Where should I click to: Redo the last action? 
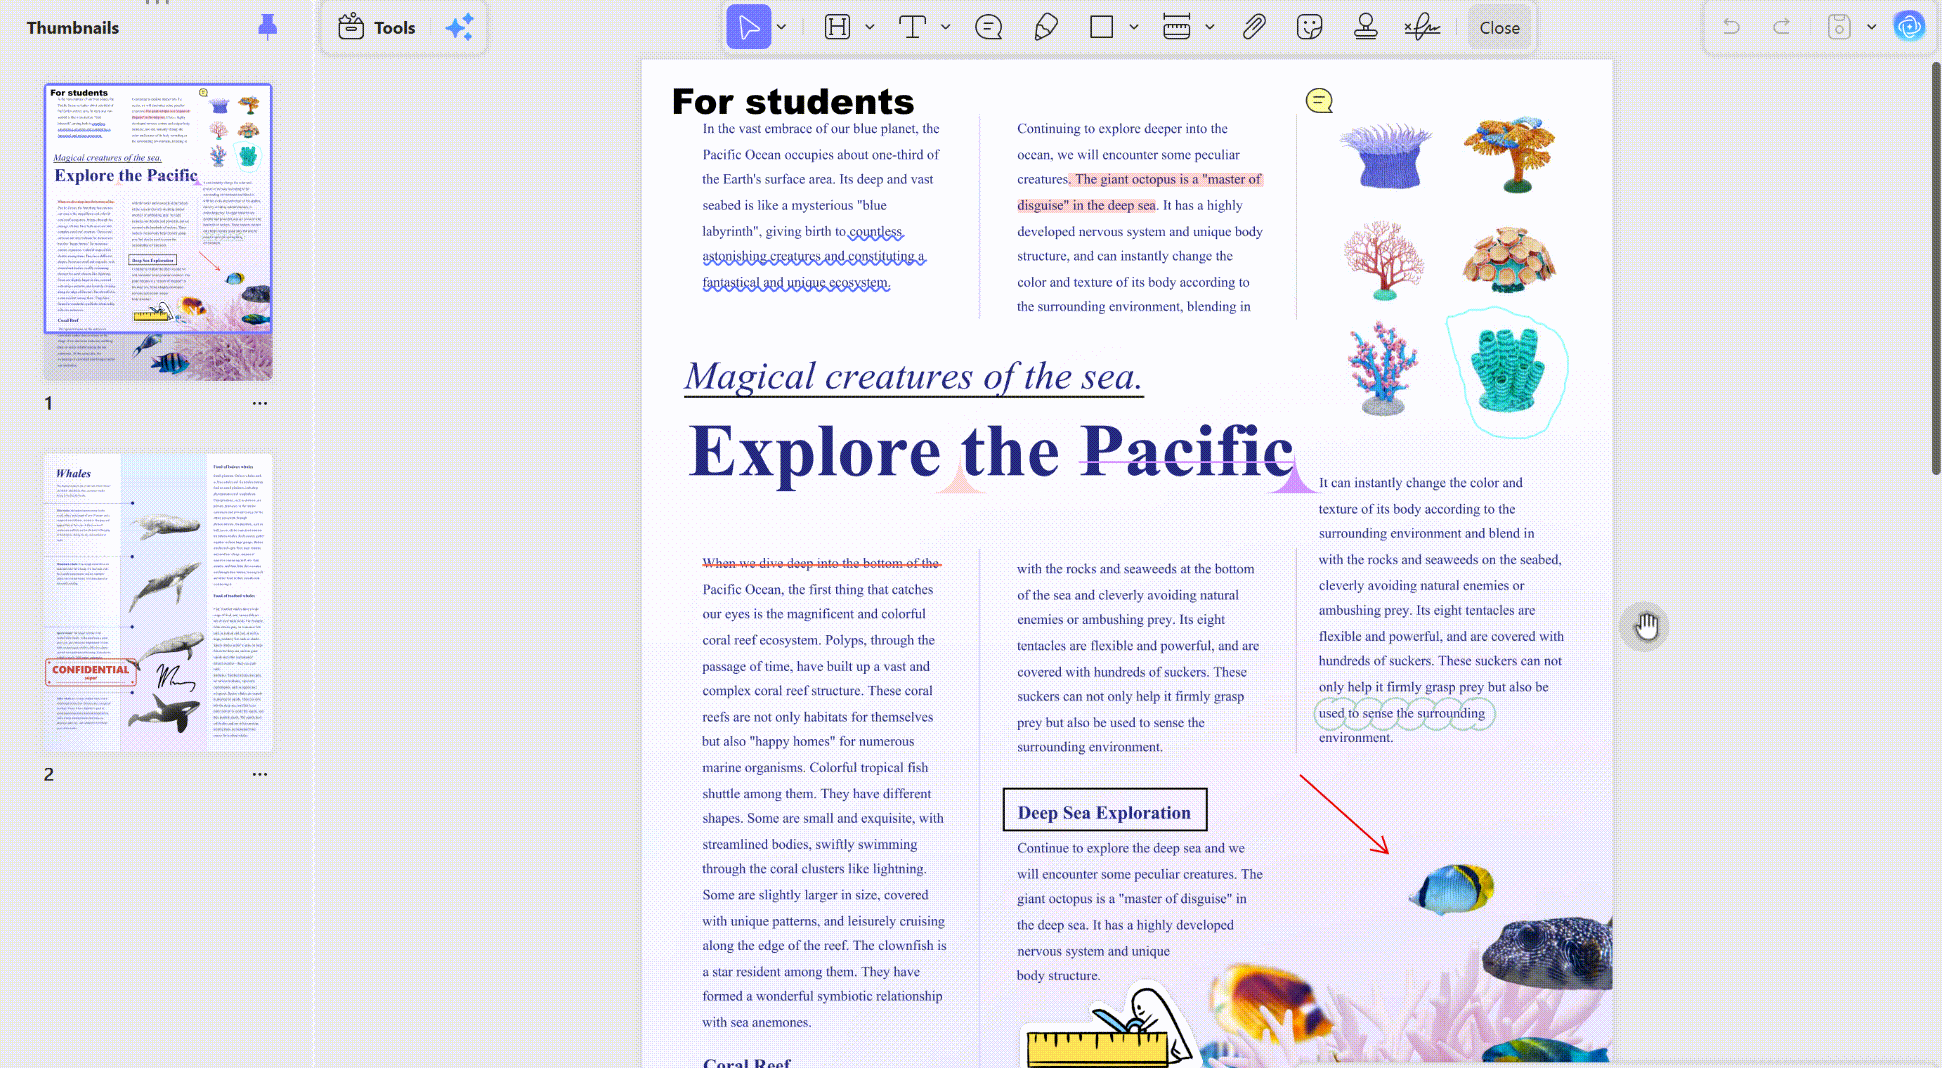tap(1781, 27)
